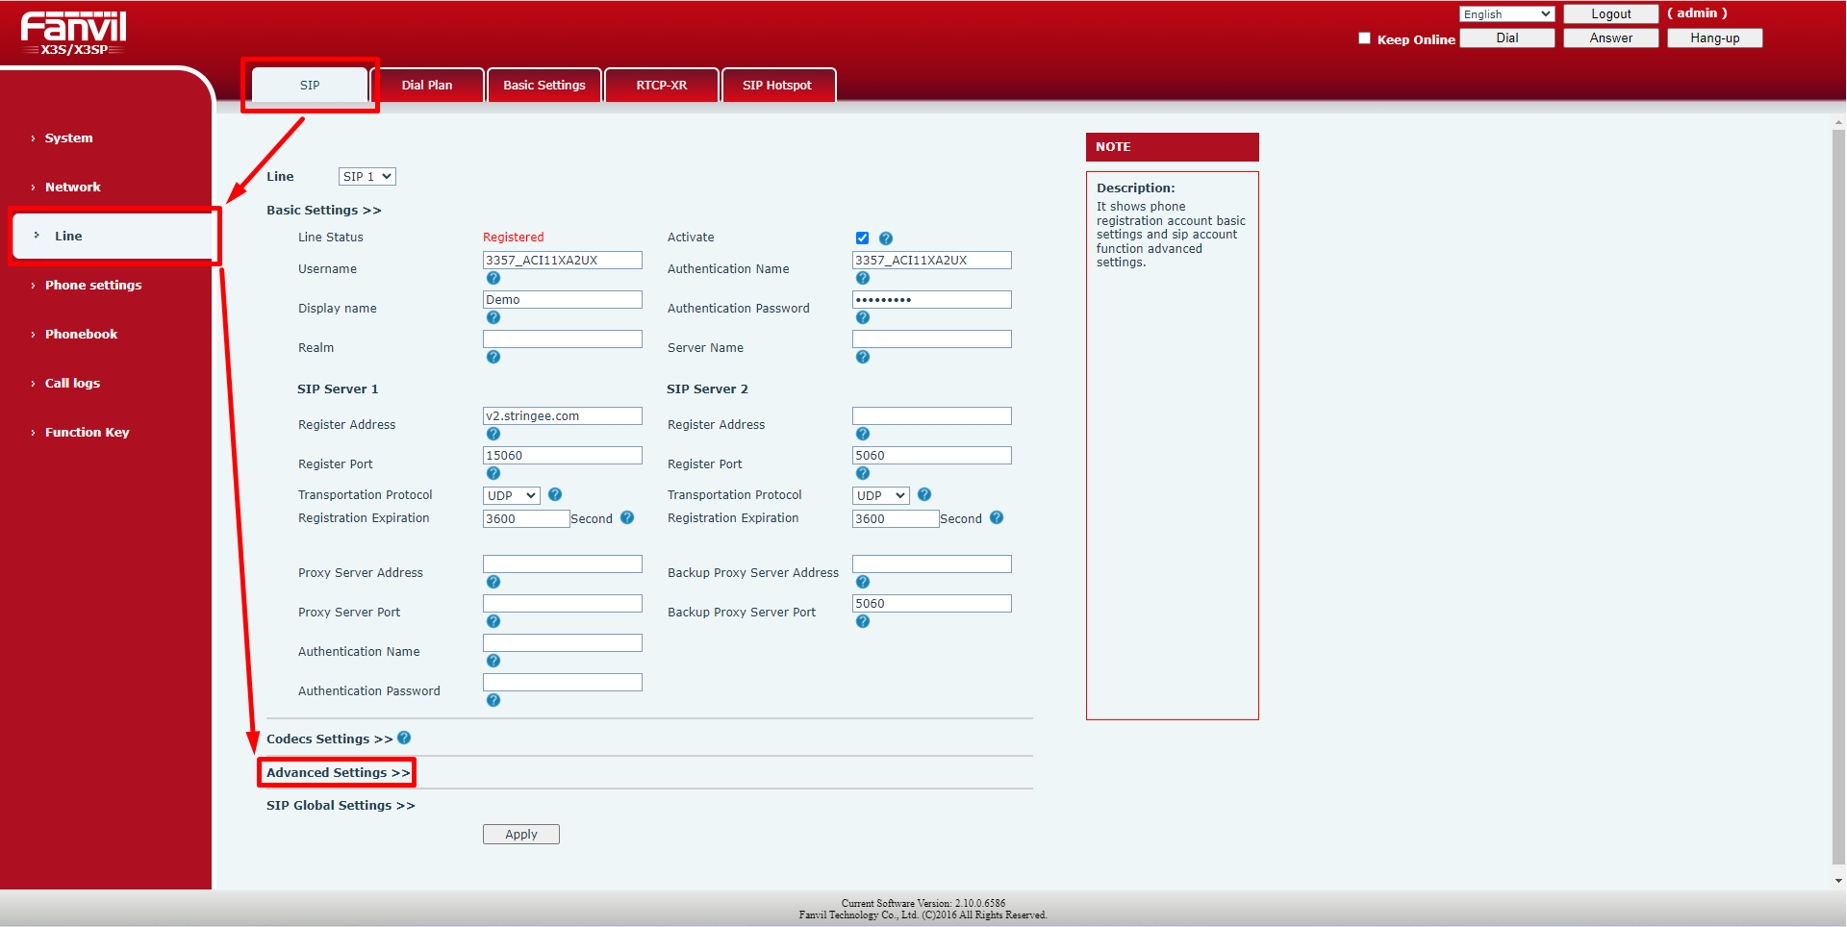
Task: Click help icon below Realm field
Action: point(493,357)
